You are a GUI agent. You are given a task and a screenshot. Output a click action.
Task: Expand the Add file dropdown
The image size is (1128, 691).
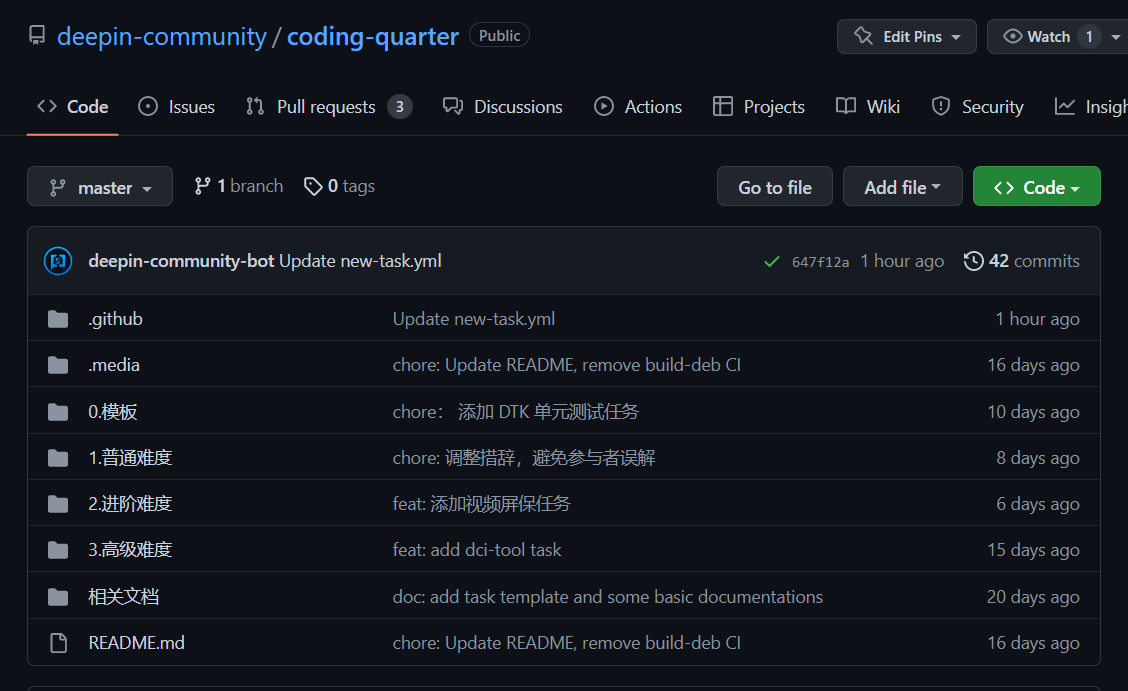click(x=902, y=186)
